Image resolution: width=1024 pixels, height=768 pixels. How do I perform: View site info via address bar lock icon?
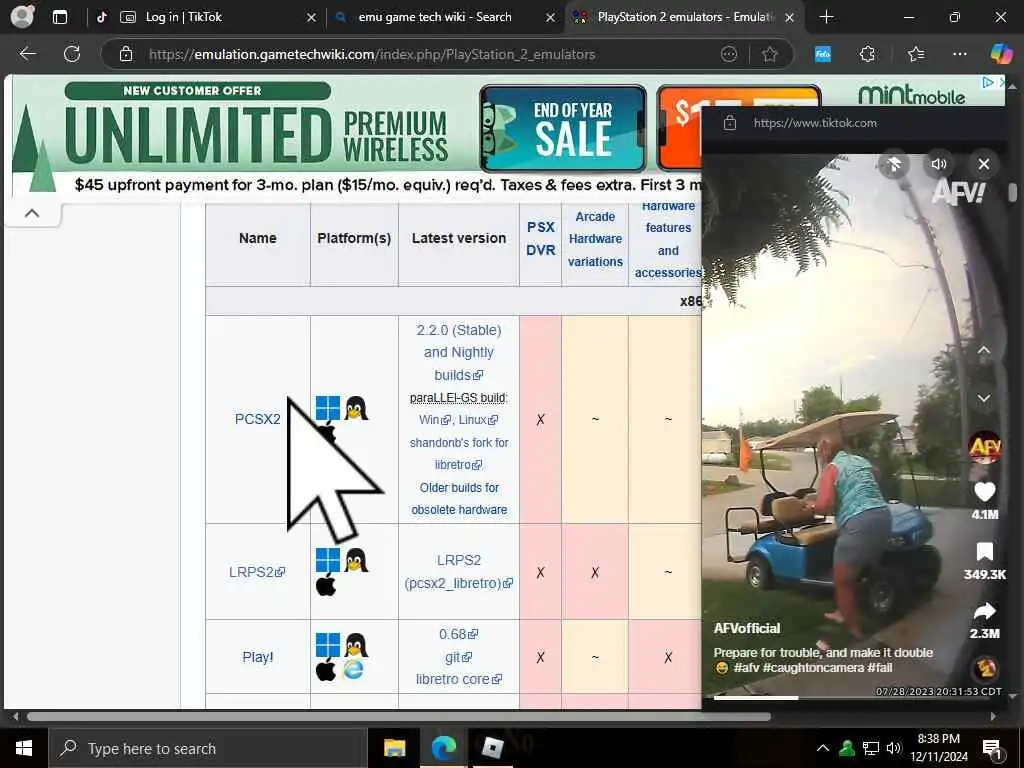(125, 54)
